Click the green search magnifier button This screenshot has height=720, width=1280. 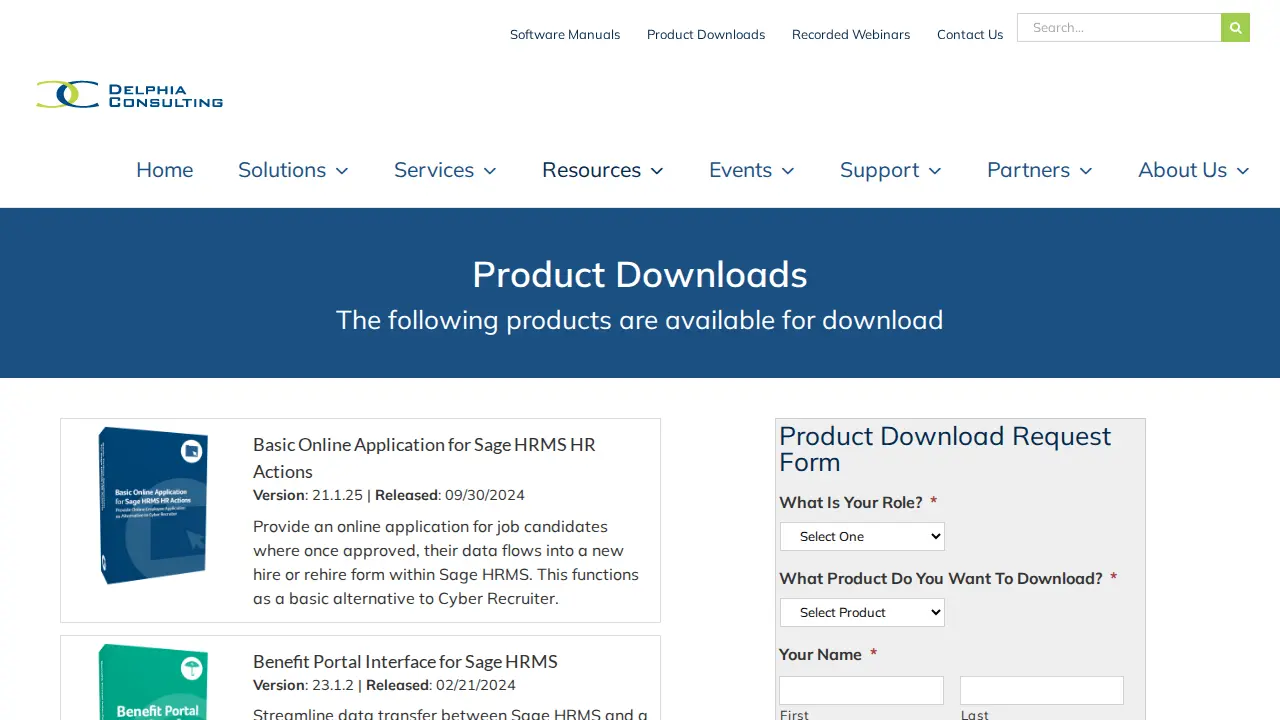1235,28
